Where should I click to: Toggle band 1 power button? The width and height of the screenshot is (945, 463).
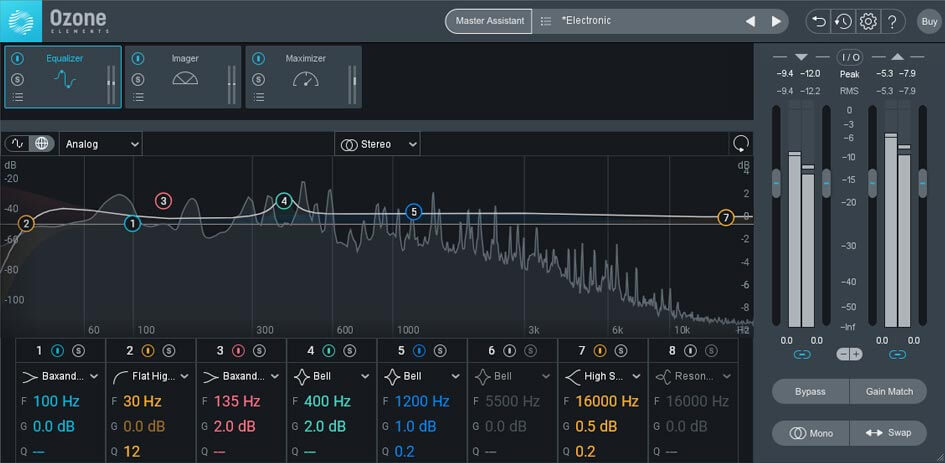58,350
